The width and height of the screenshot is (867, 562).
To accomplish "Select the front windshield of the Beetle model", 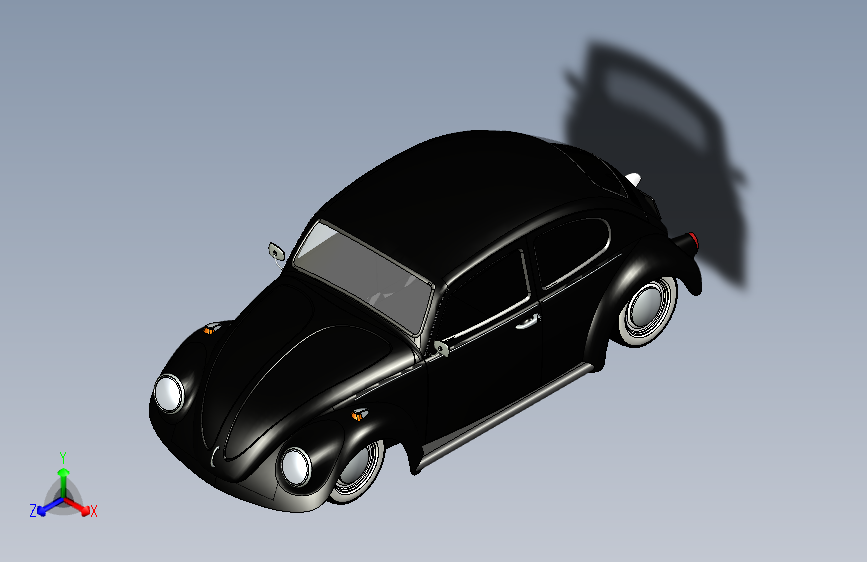I will pos(363,278).
